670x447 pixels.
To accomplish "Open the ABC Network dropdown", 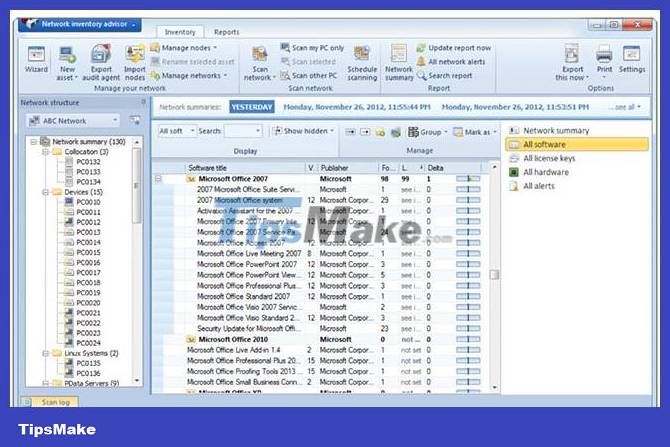I will (73, 121).
